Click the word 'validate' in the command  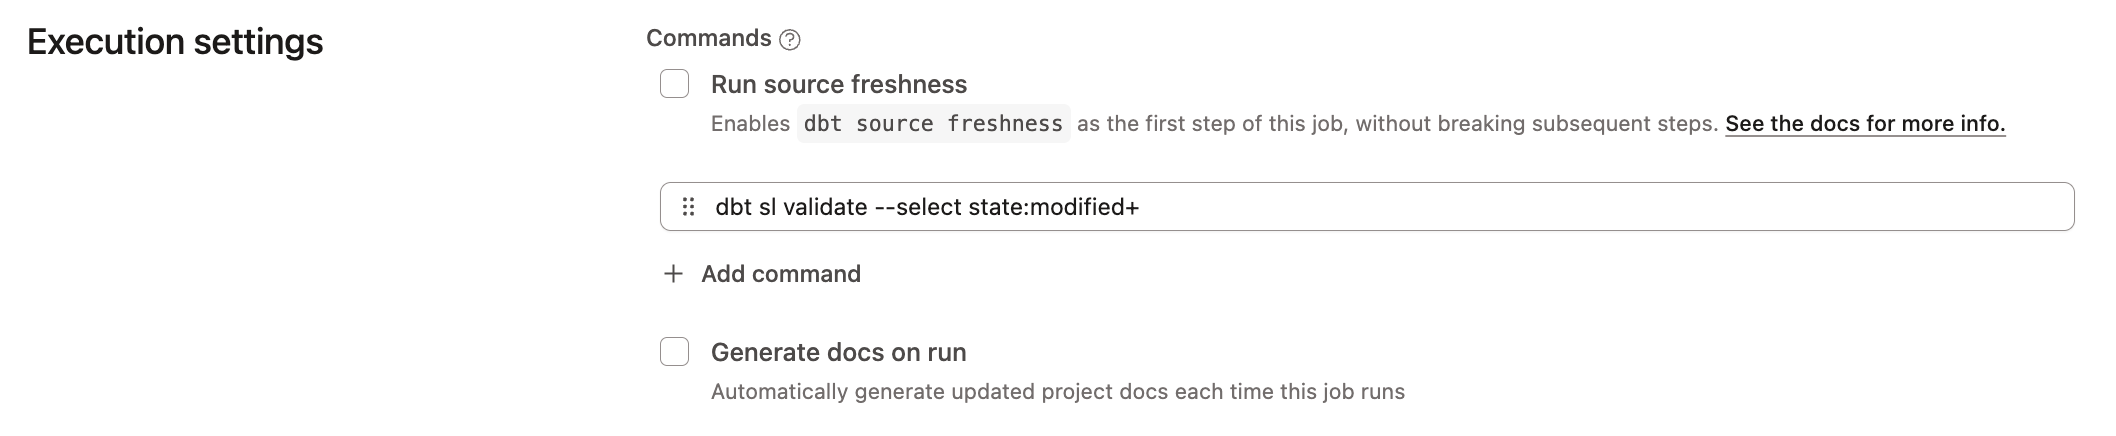click(x=824, y=207)
